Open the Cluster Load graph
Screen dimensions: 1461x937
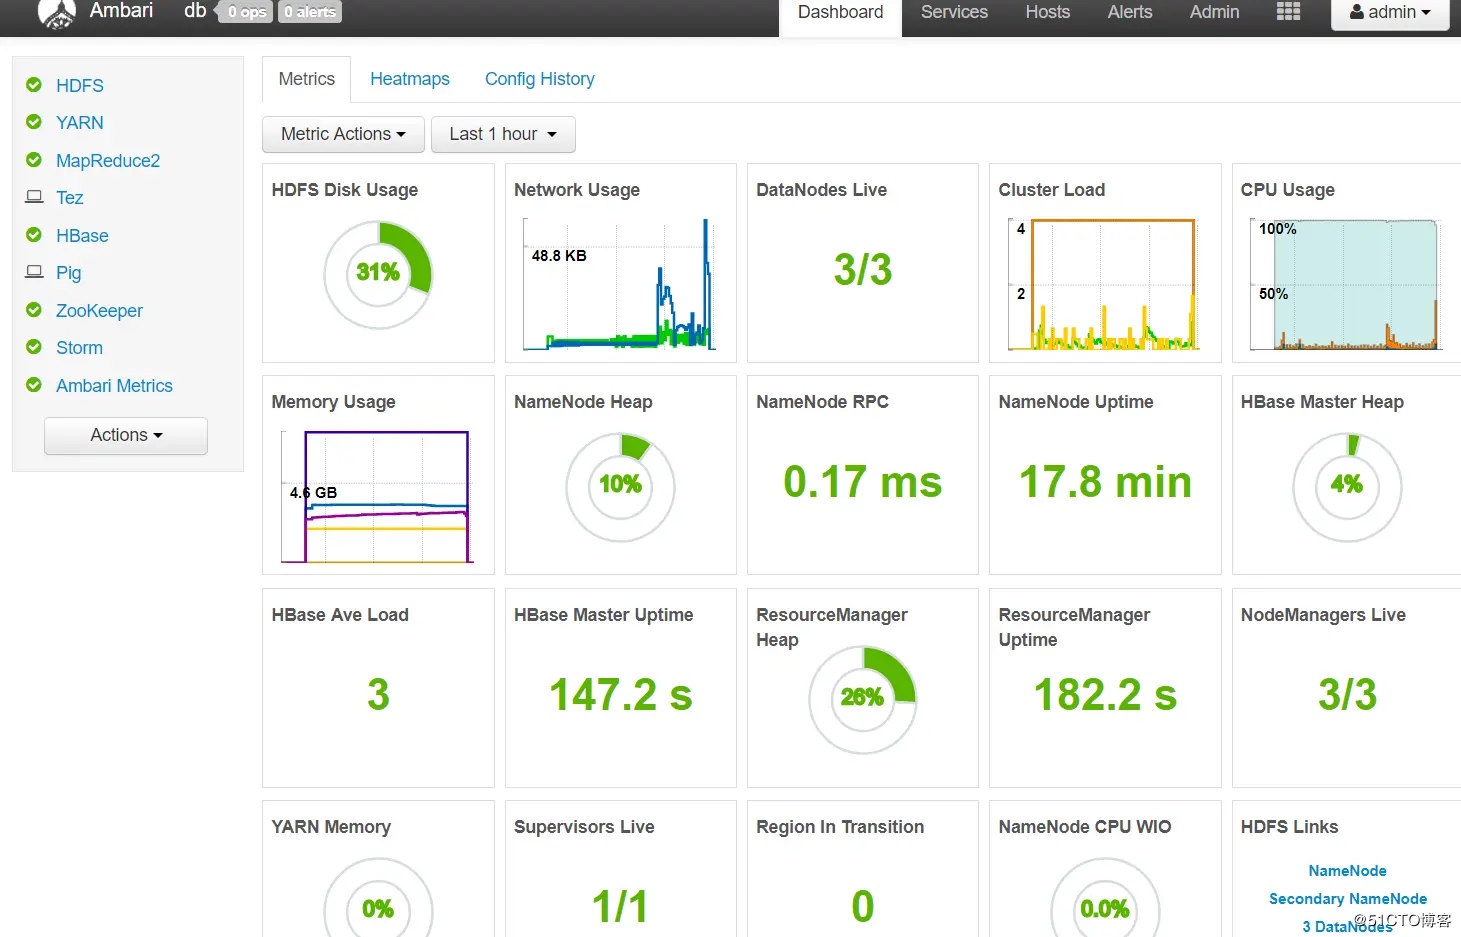[x=1104, y=284]
